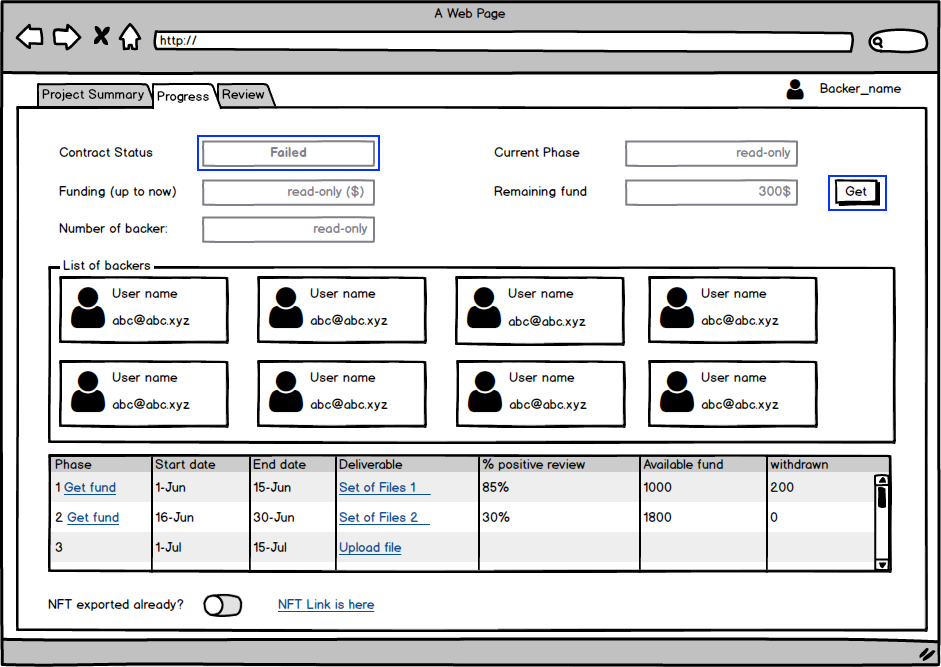Click Get fund link in phase 1 row

coord(90,487)
